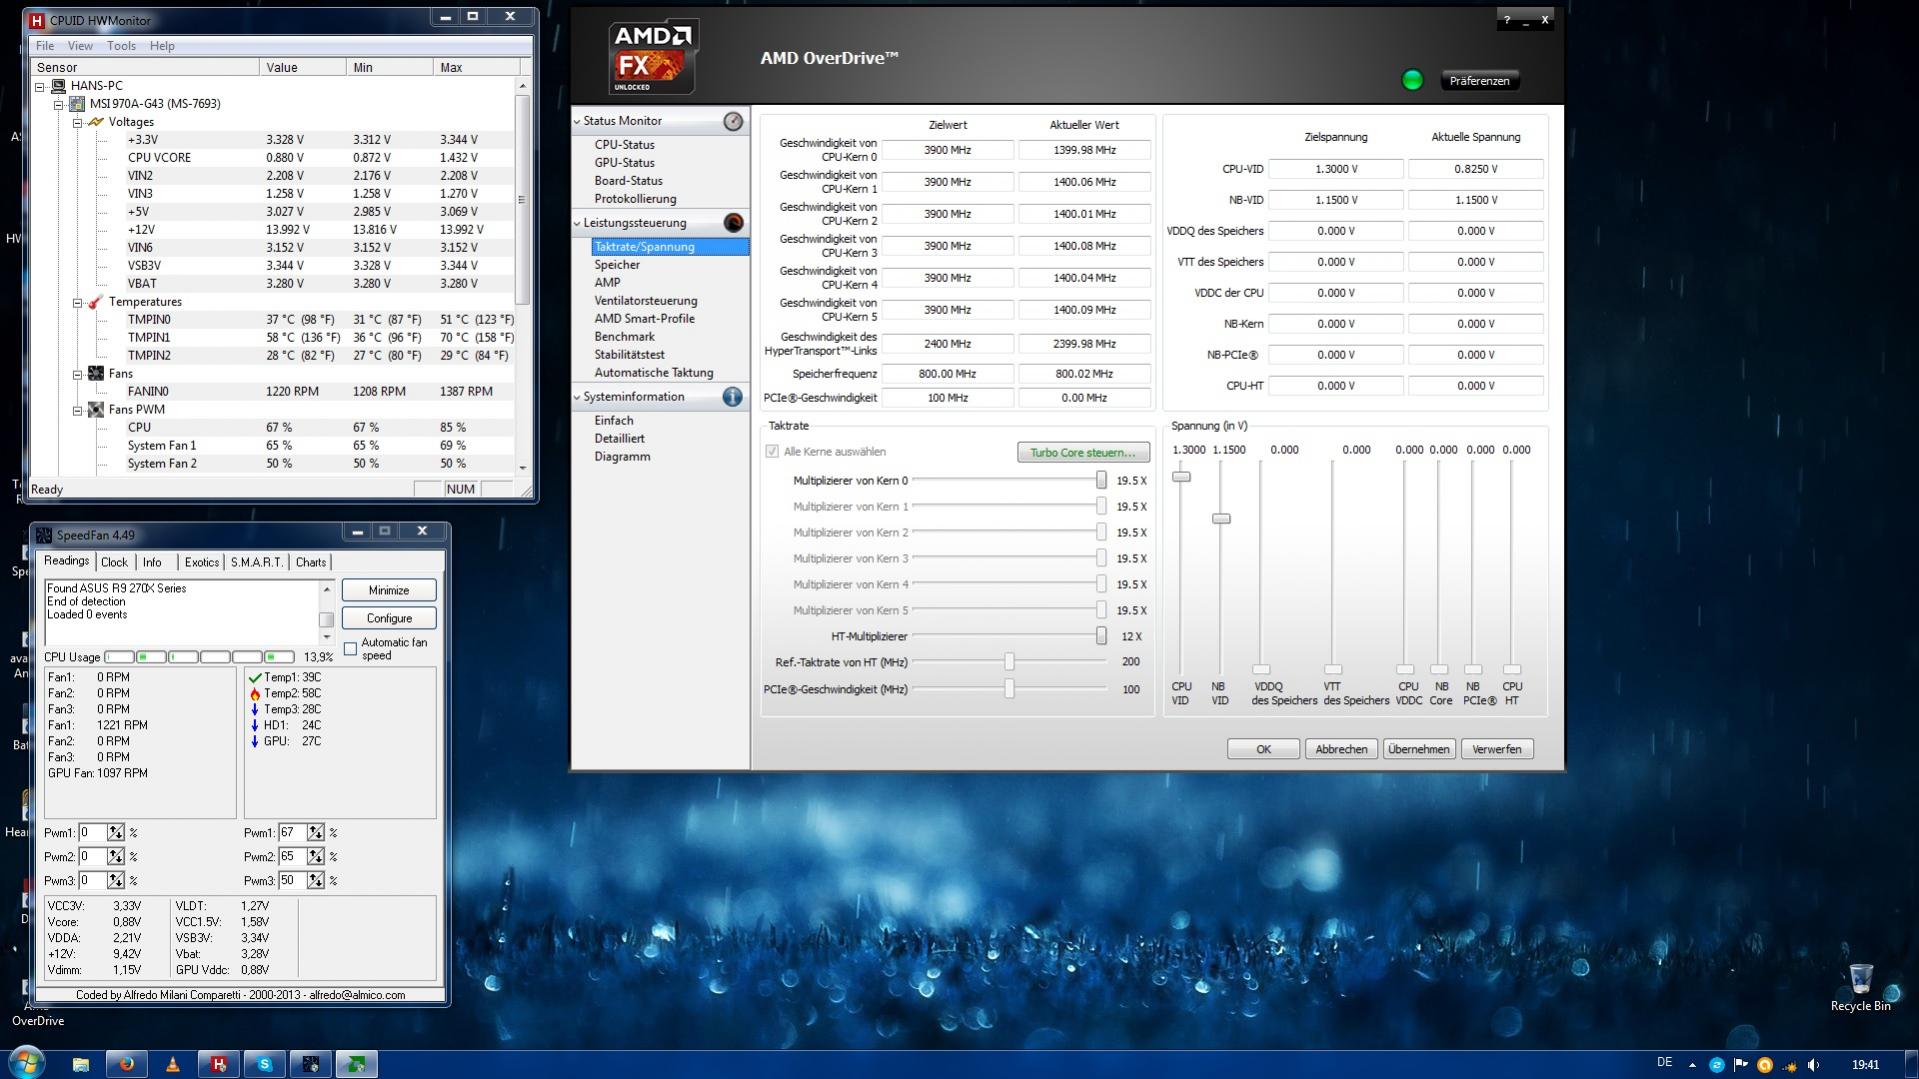Click the Configure button in SpeedFan
This screenshot has width=1919, height=1079.
coord(389,618)
